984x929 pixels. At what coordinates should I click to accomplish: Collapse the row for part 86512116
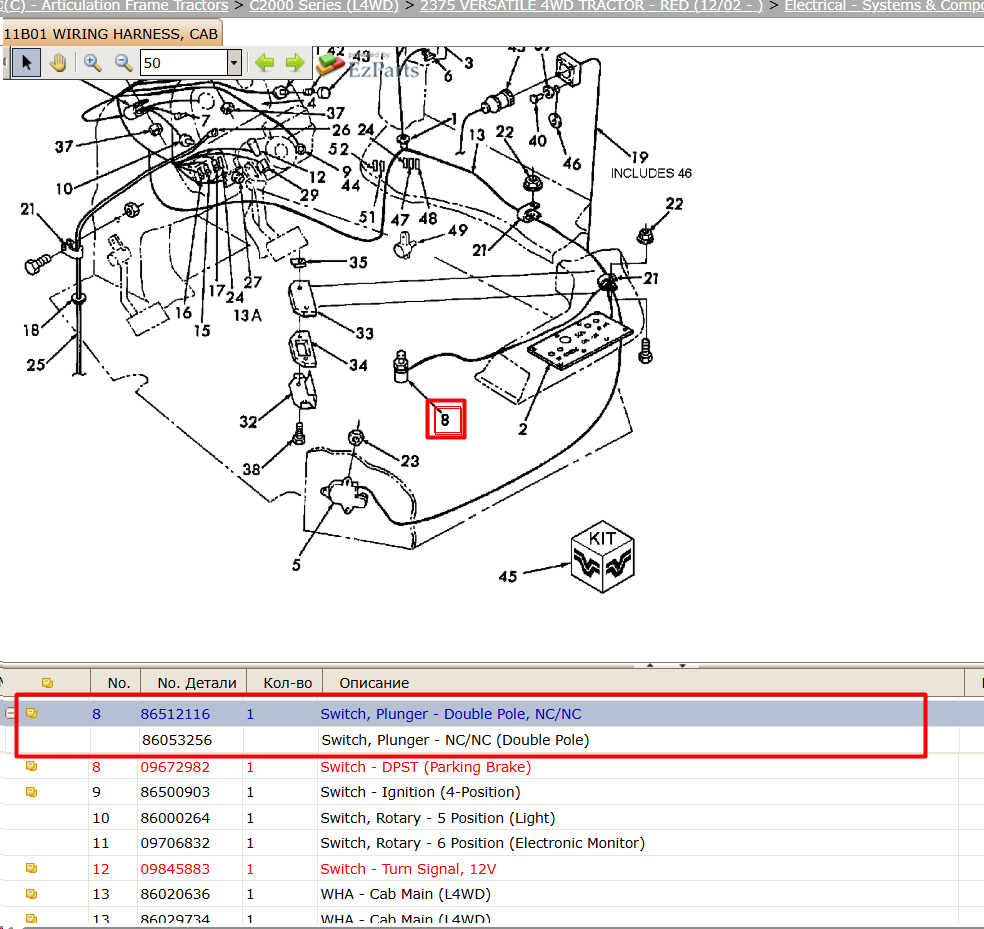click(x=9, y=713)
